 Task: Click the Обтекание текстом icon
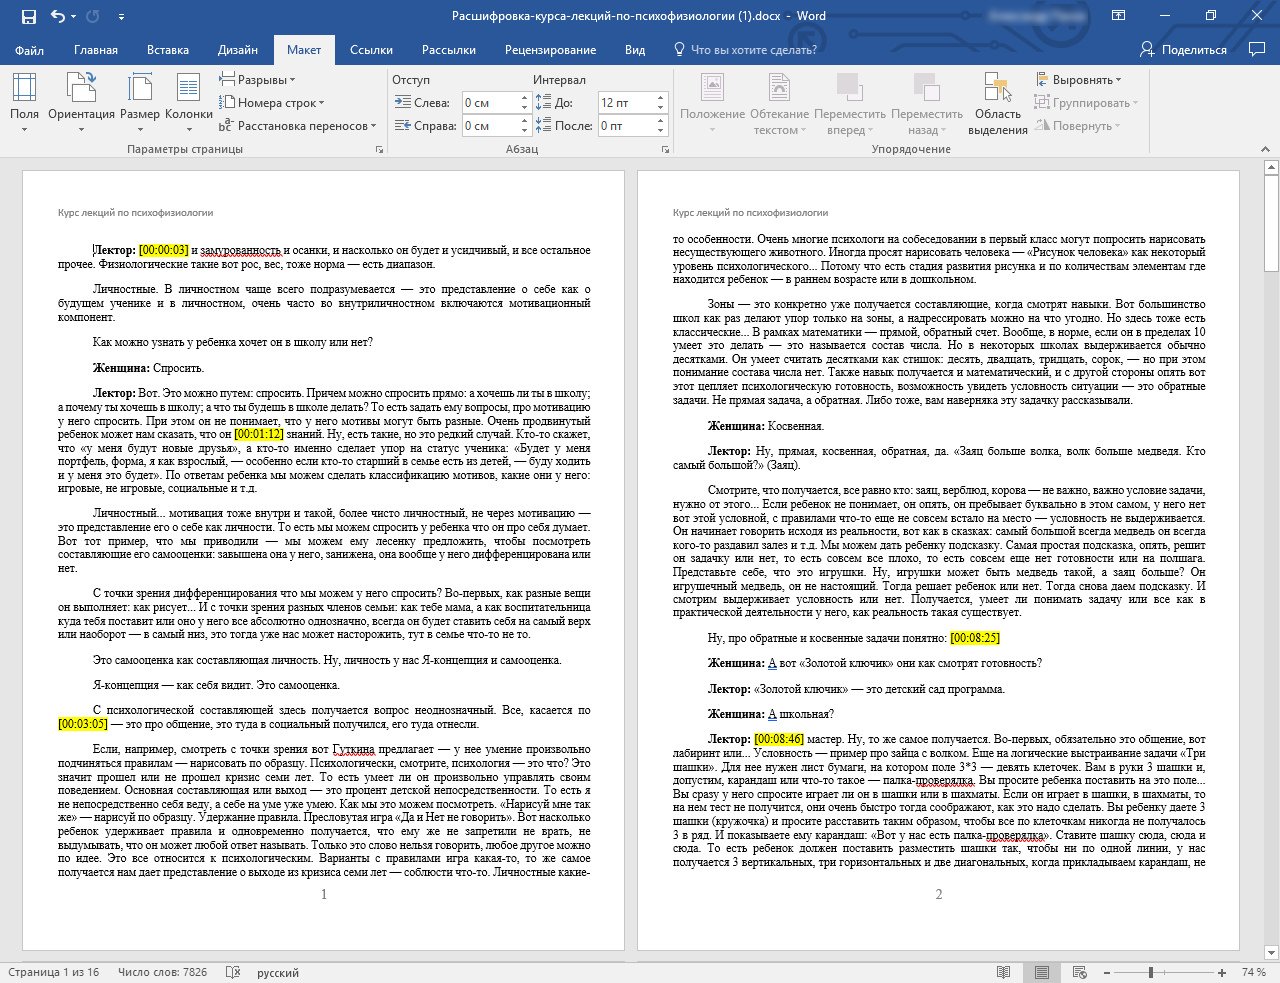tap(779, 102)
